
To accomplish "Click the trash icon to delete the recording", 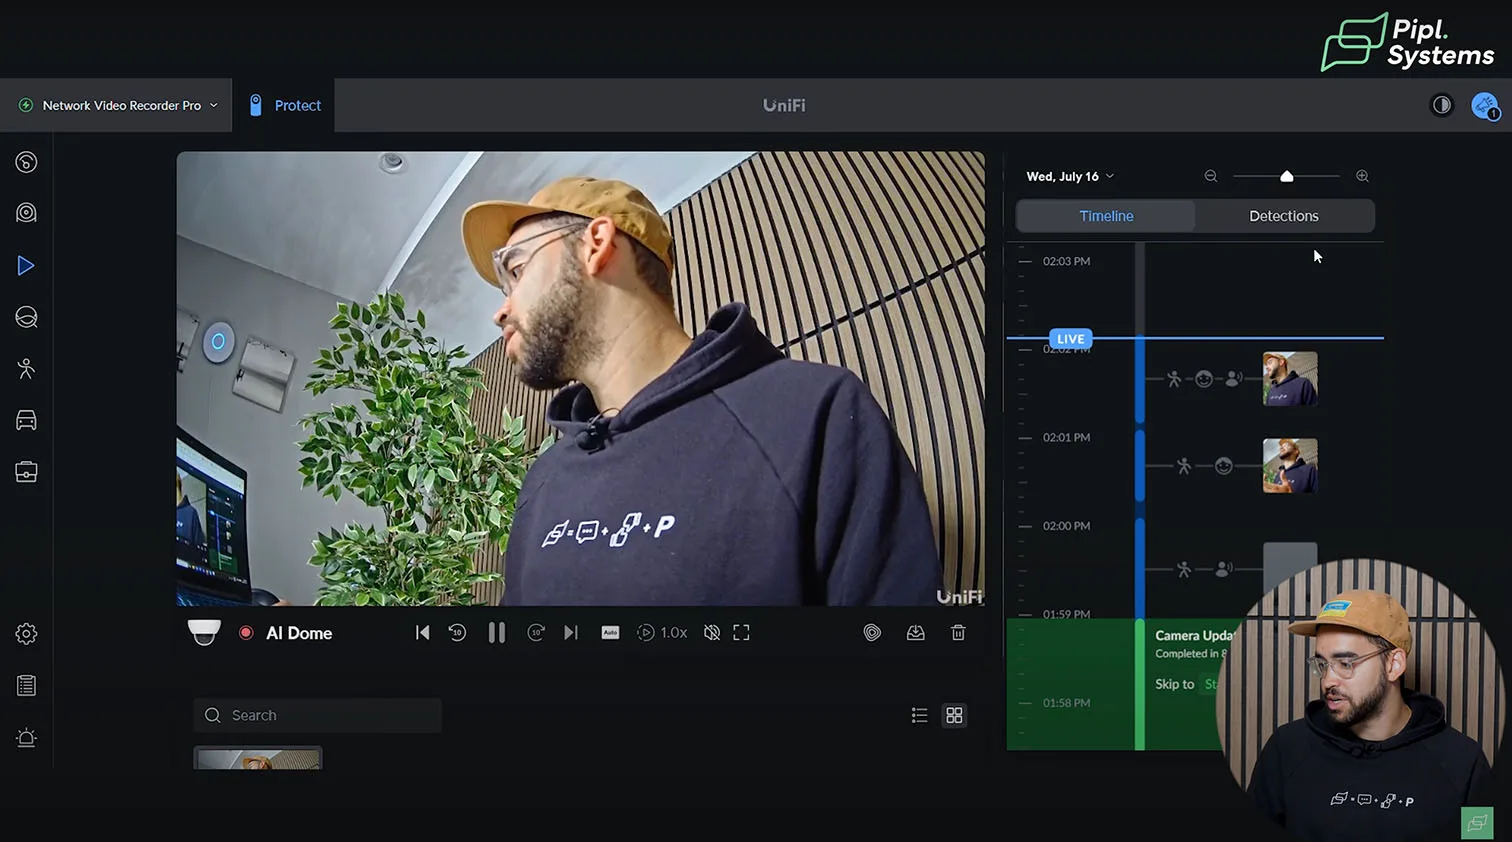I will coord(958,633).
